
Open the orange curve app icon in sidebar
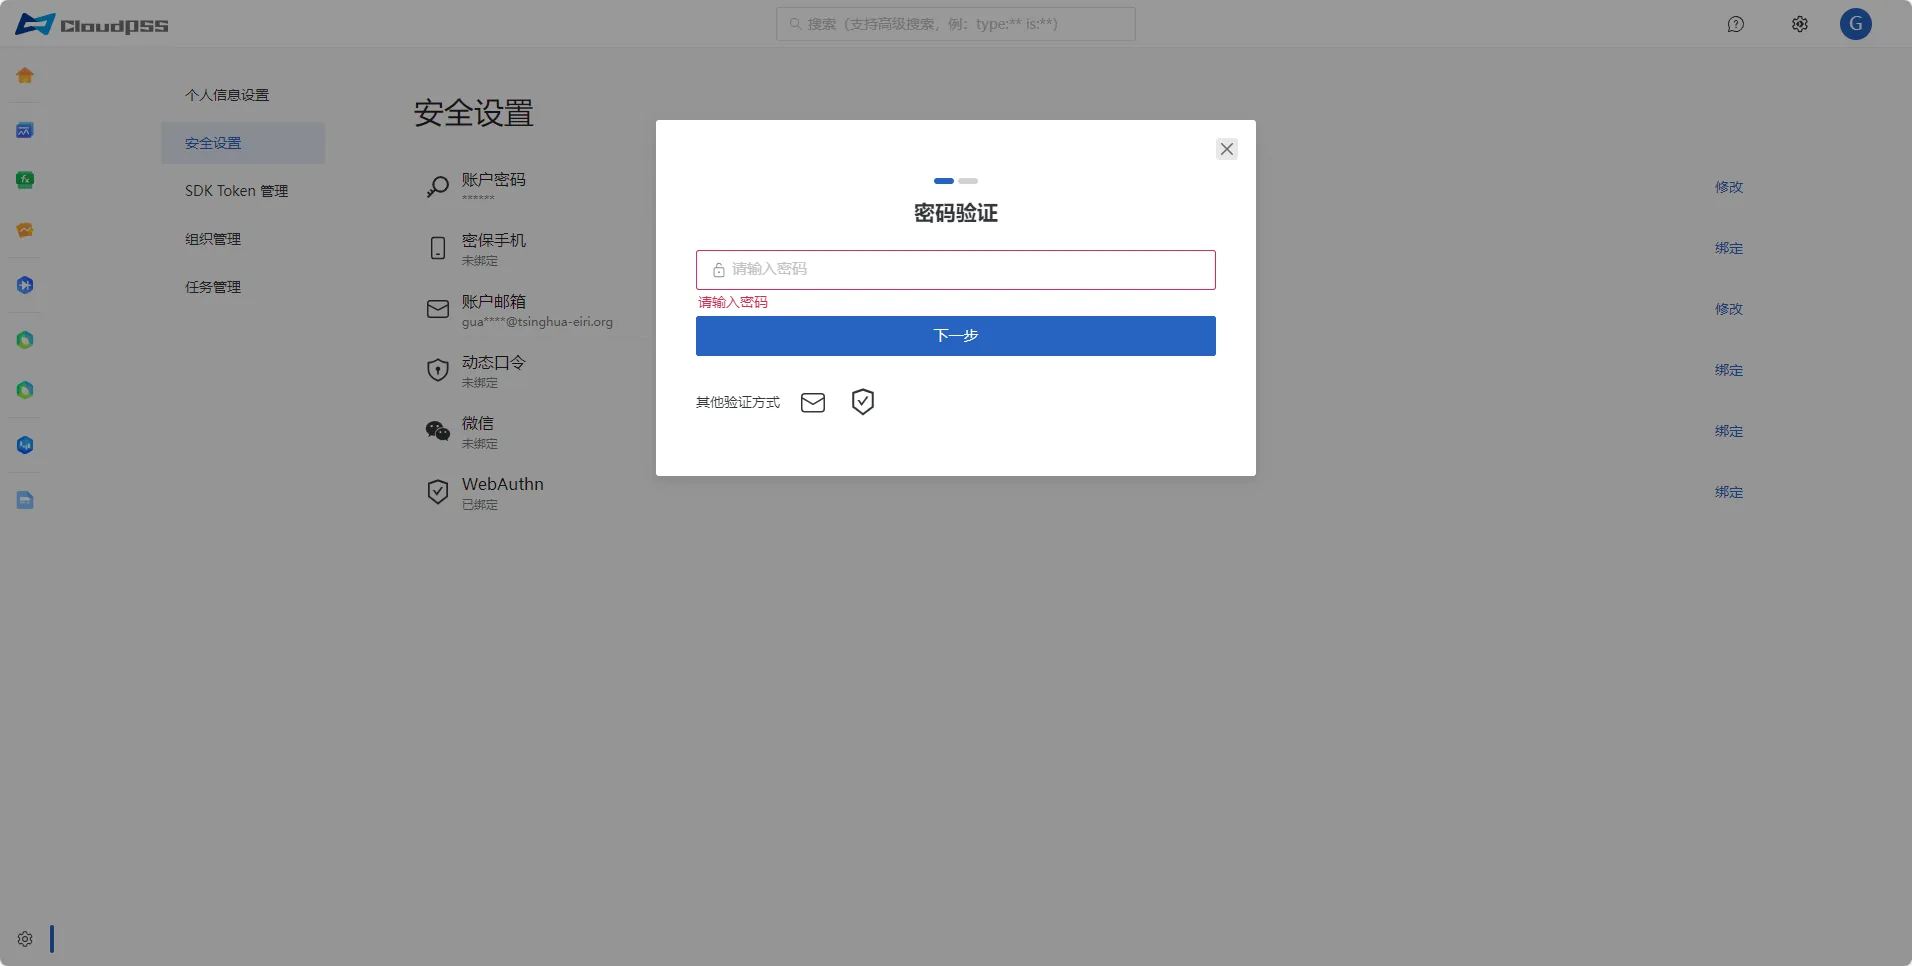click(x=25, y=230)
